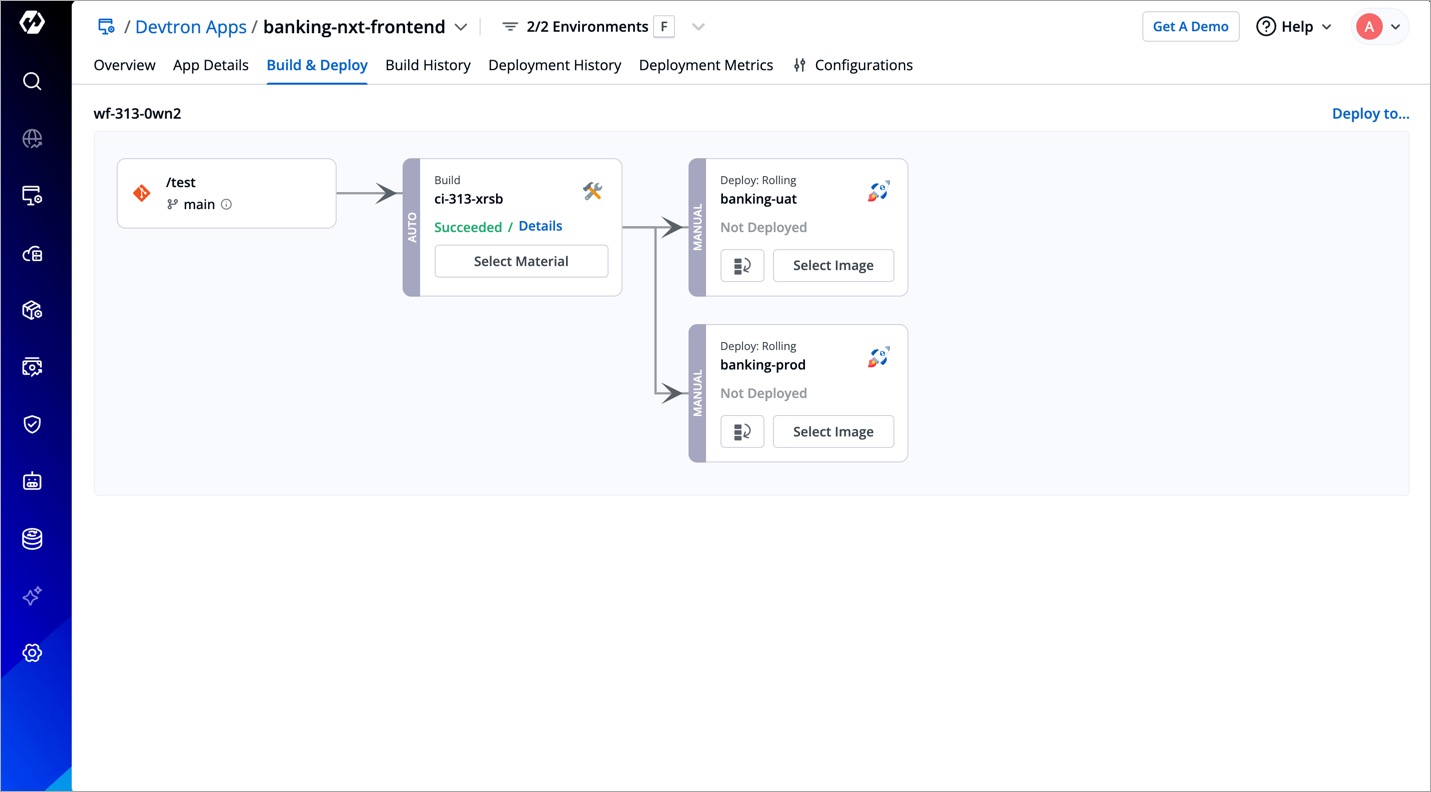The image size is (1431, 792).
Task: Open the Deployment Metrics tab
Action: point(705,65)
